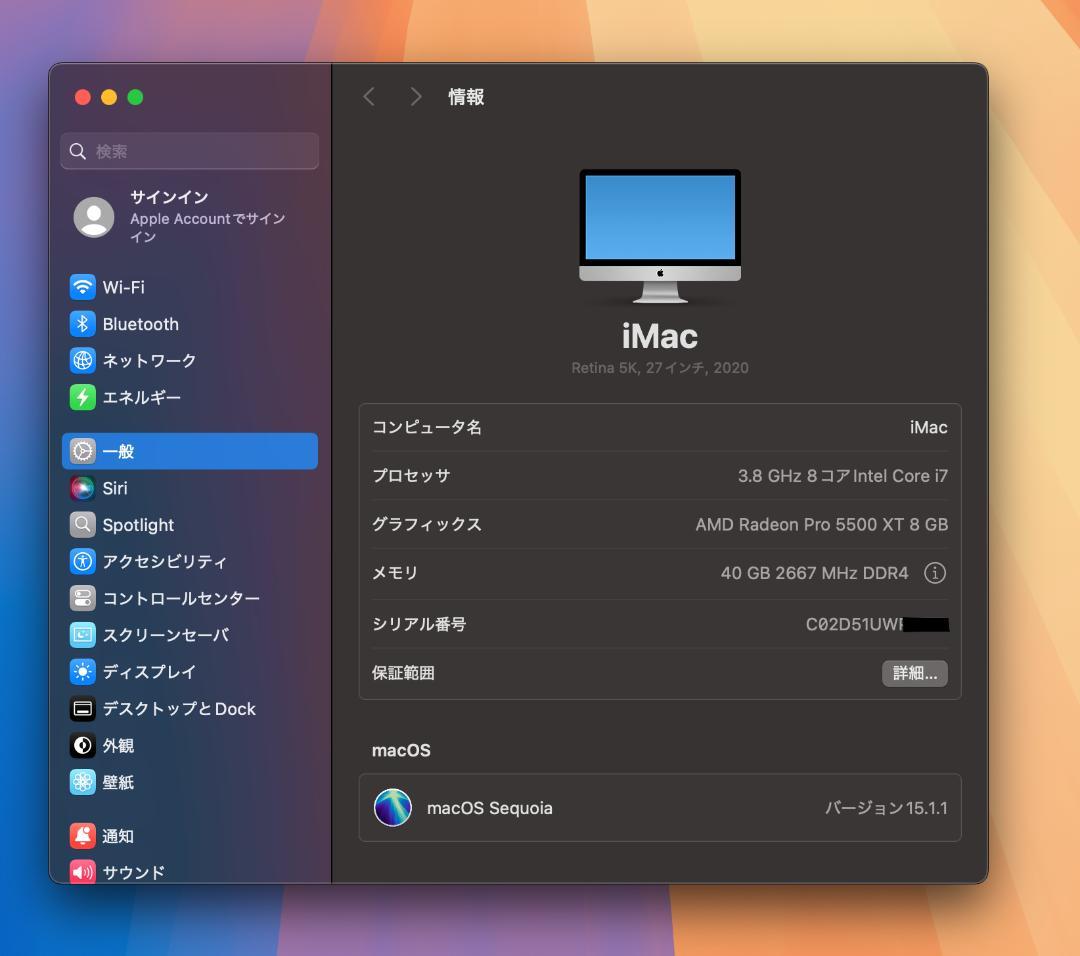
Task: Click the 40 GB 2667 MHz DDR4 value
Action: tap(814, 573)
